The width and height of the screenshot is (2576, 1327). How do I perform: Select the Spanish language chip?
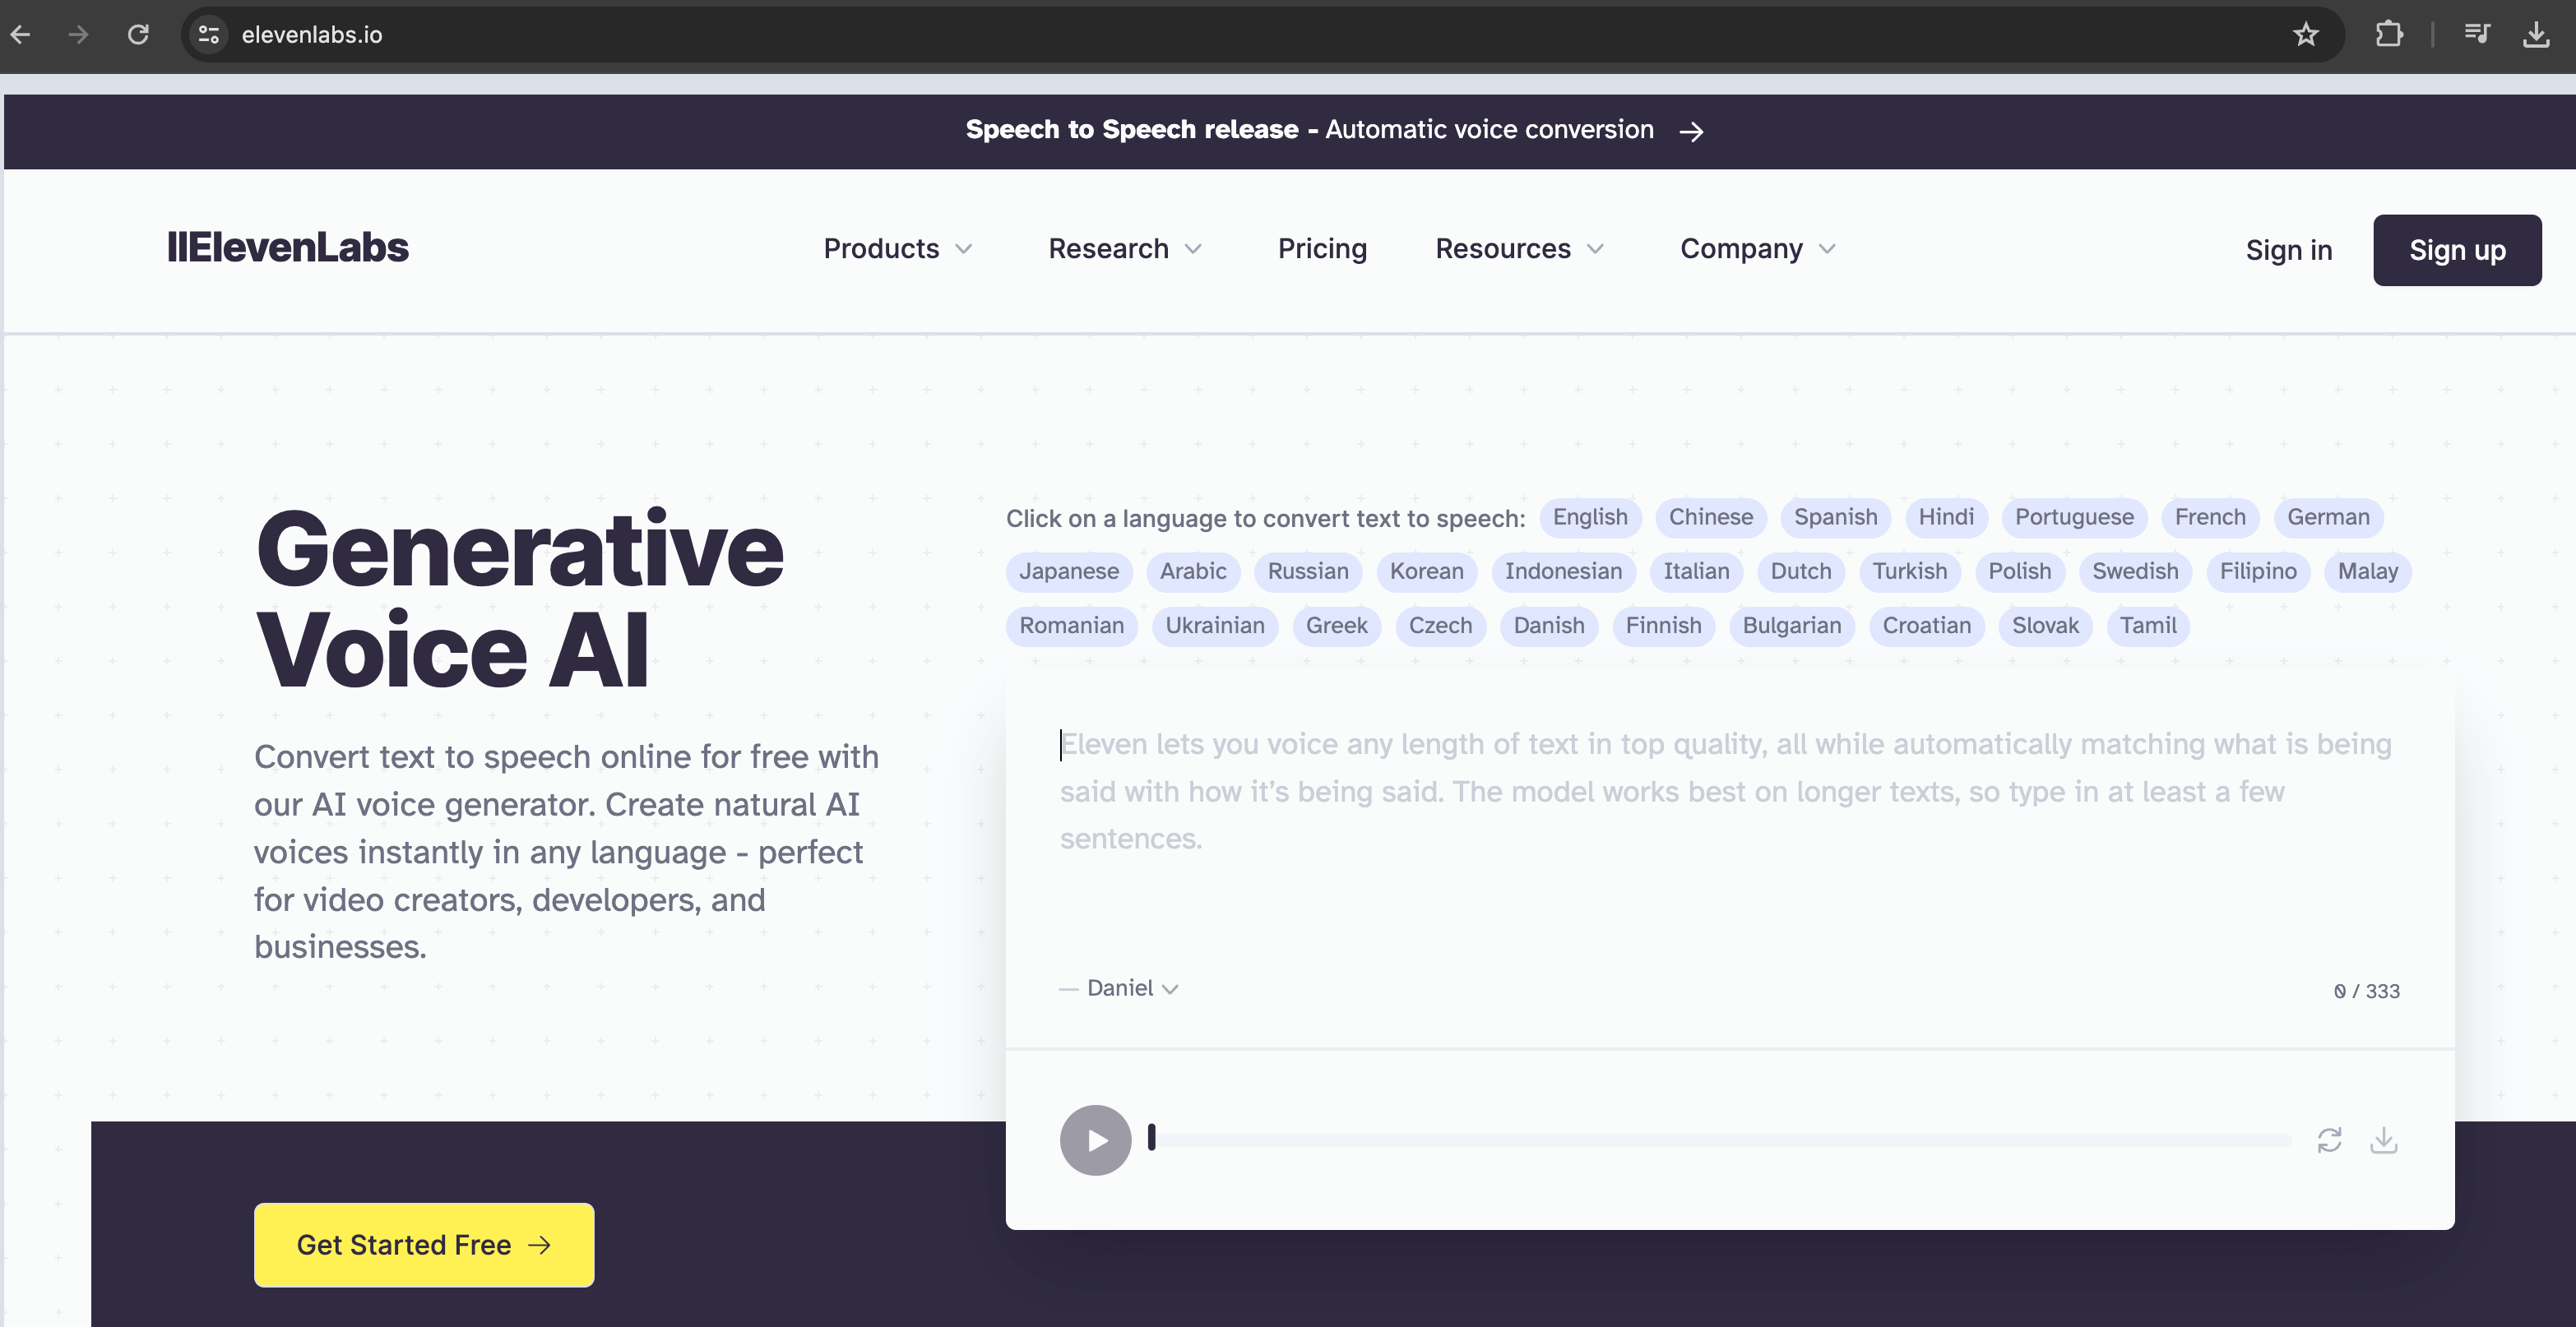coord(1835,517)
